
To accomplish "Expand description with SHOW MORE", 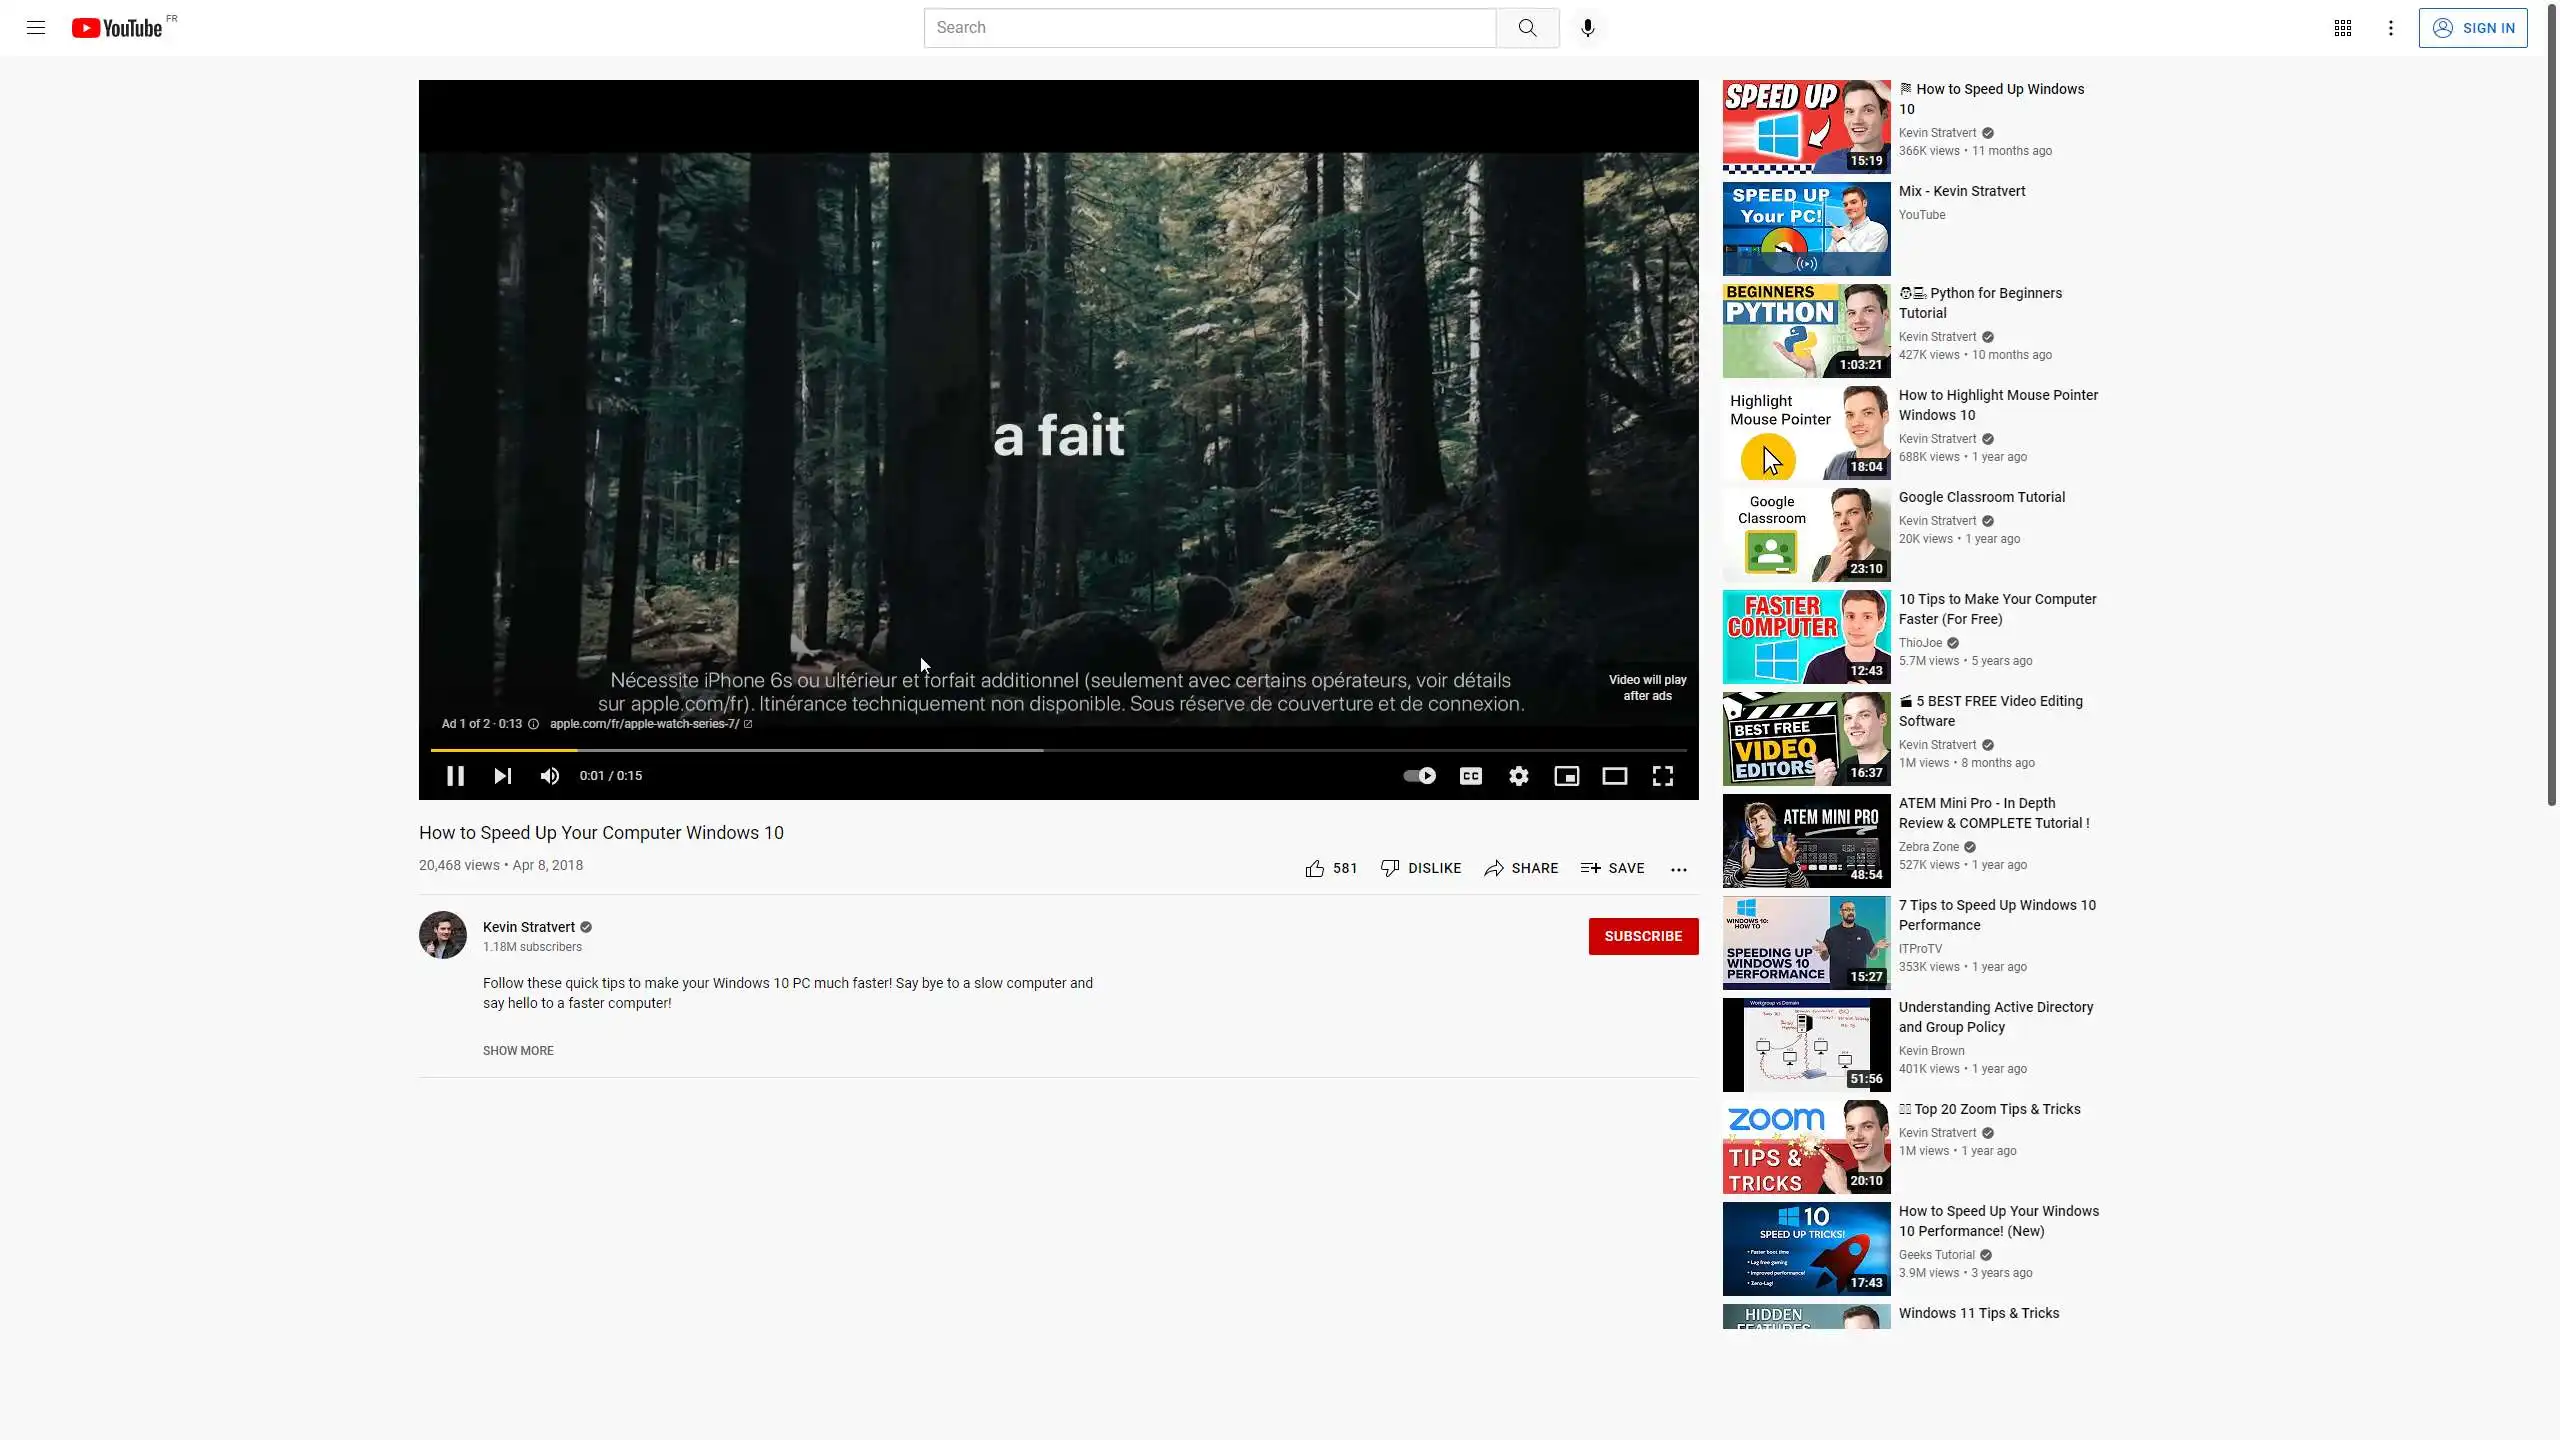I will point(518,1050).
